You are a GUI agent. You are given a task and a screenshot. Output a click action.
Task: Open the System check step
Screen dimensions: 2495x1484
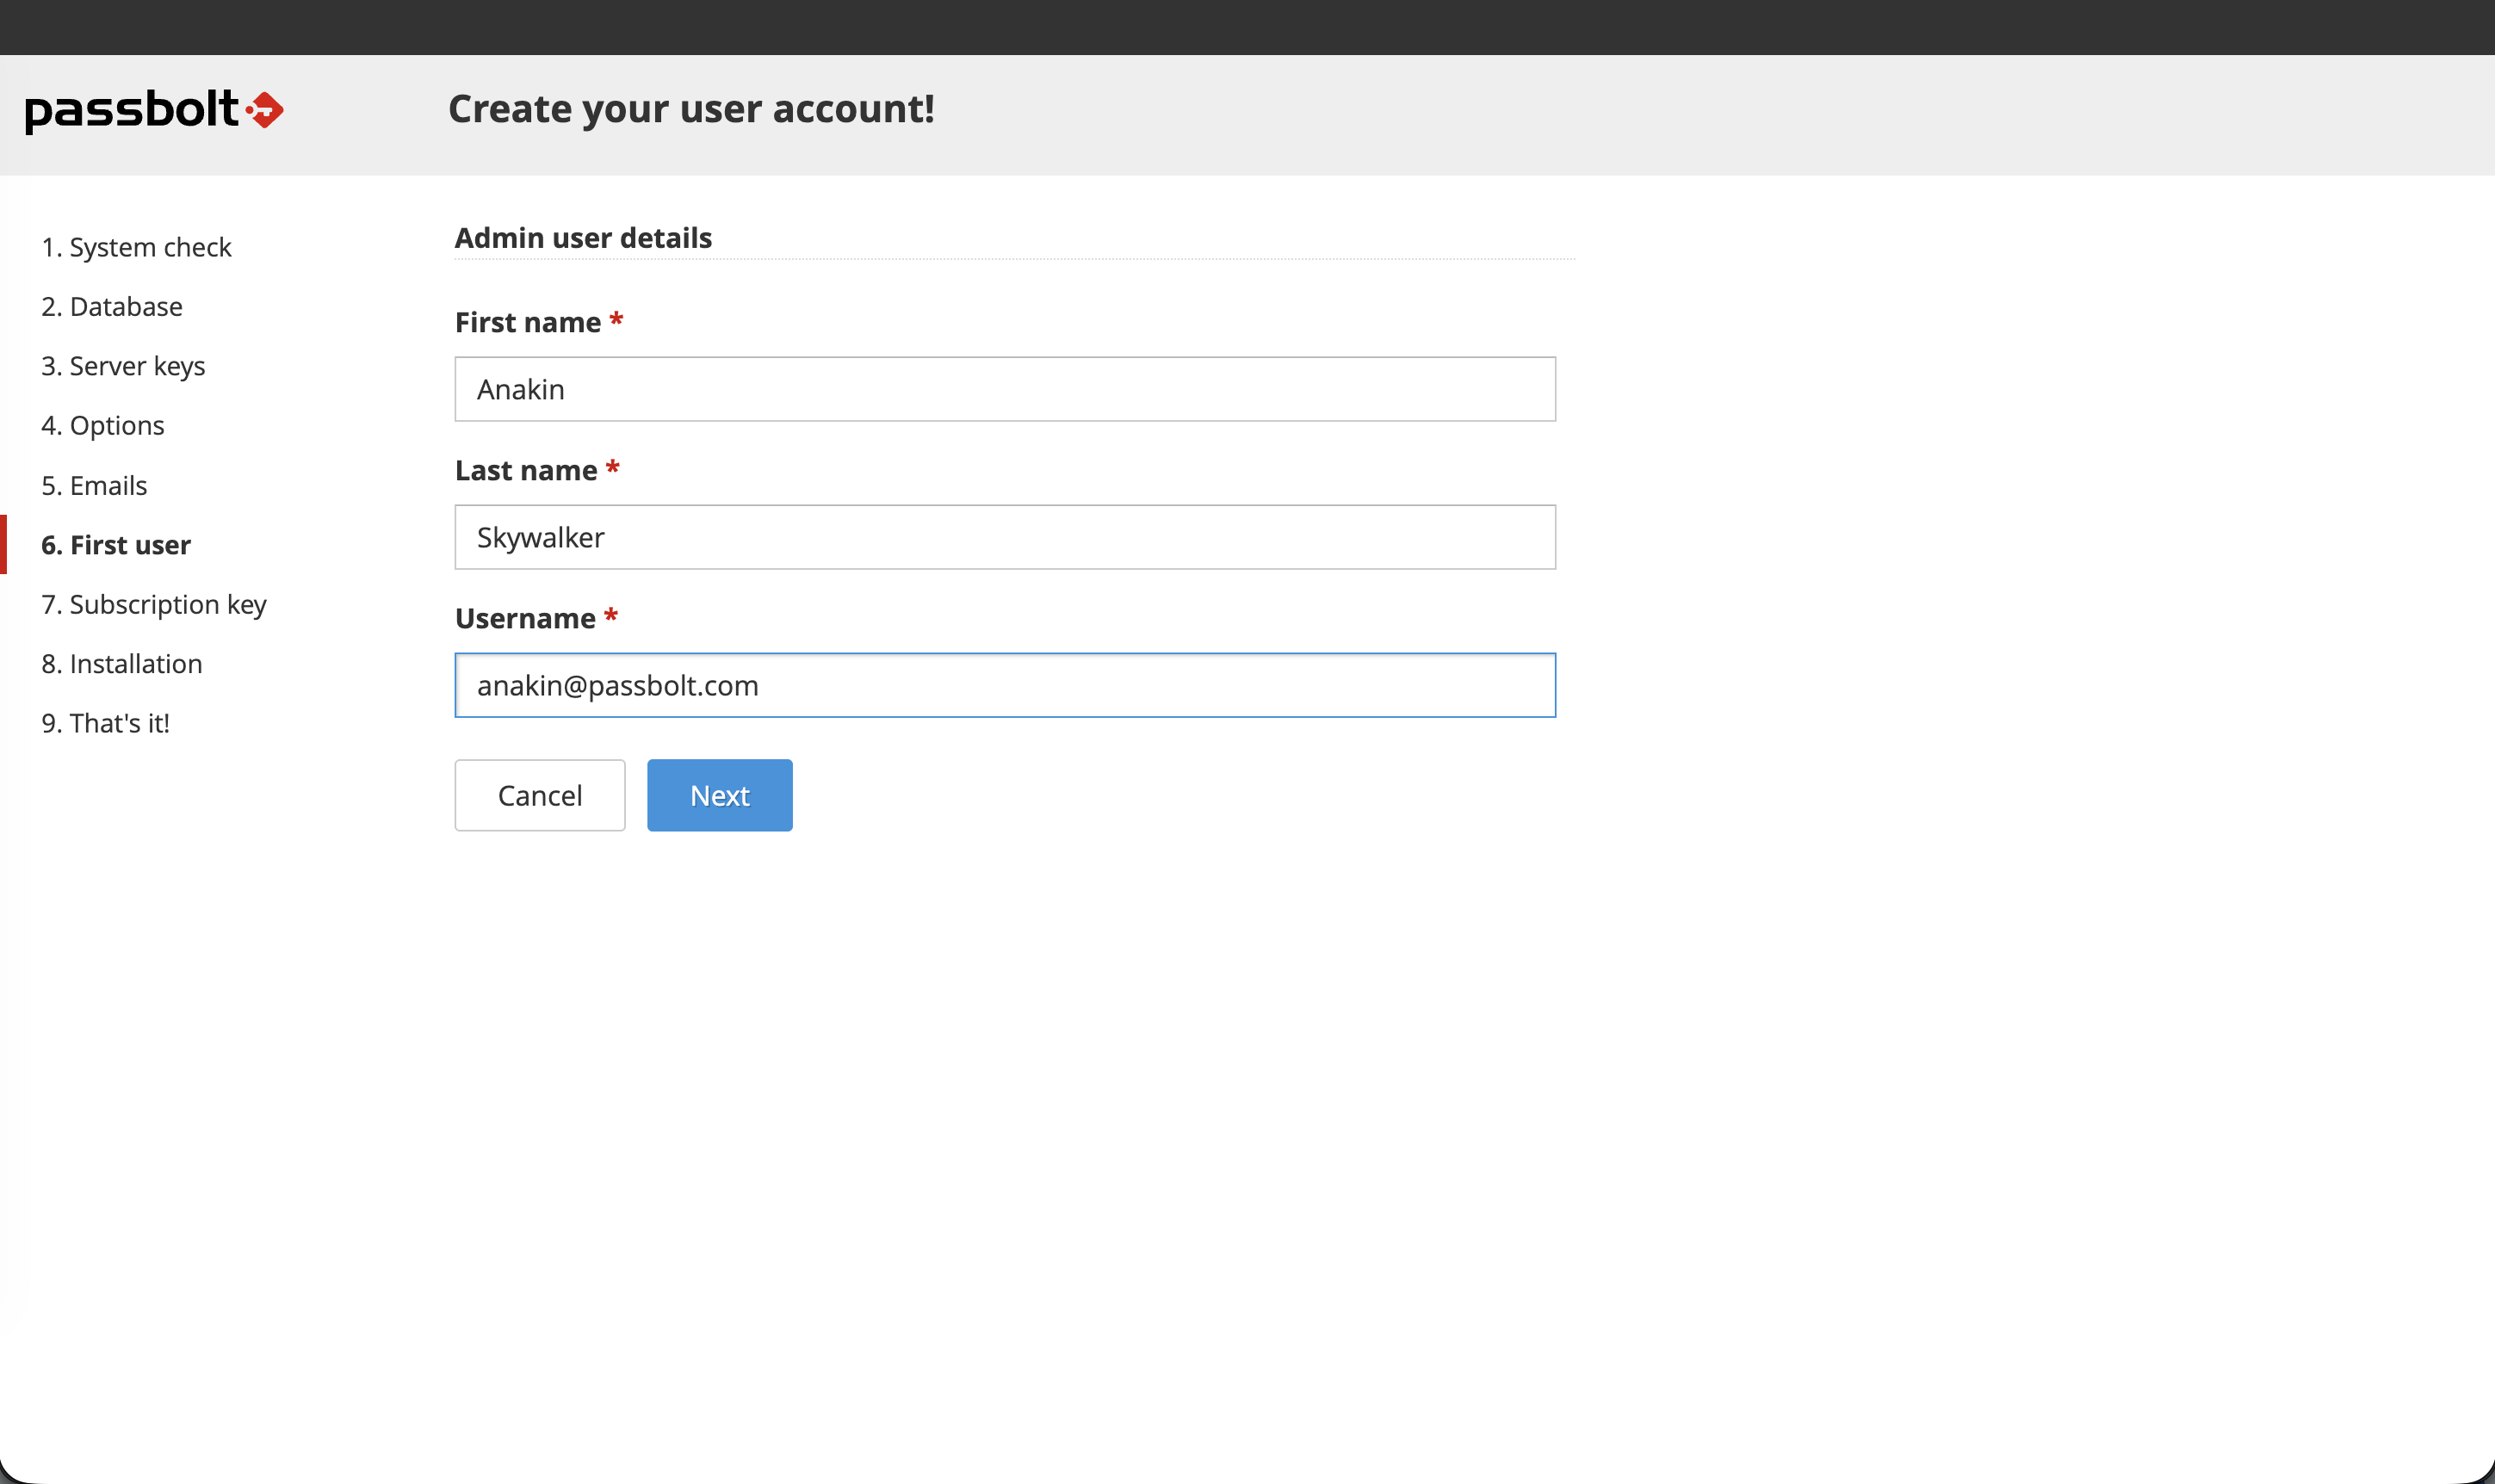click(136, 247)
